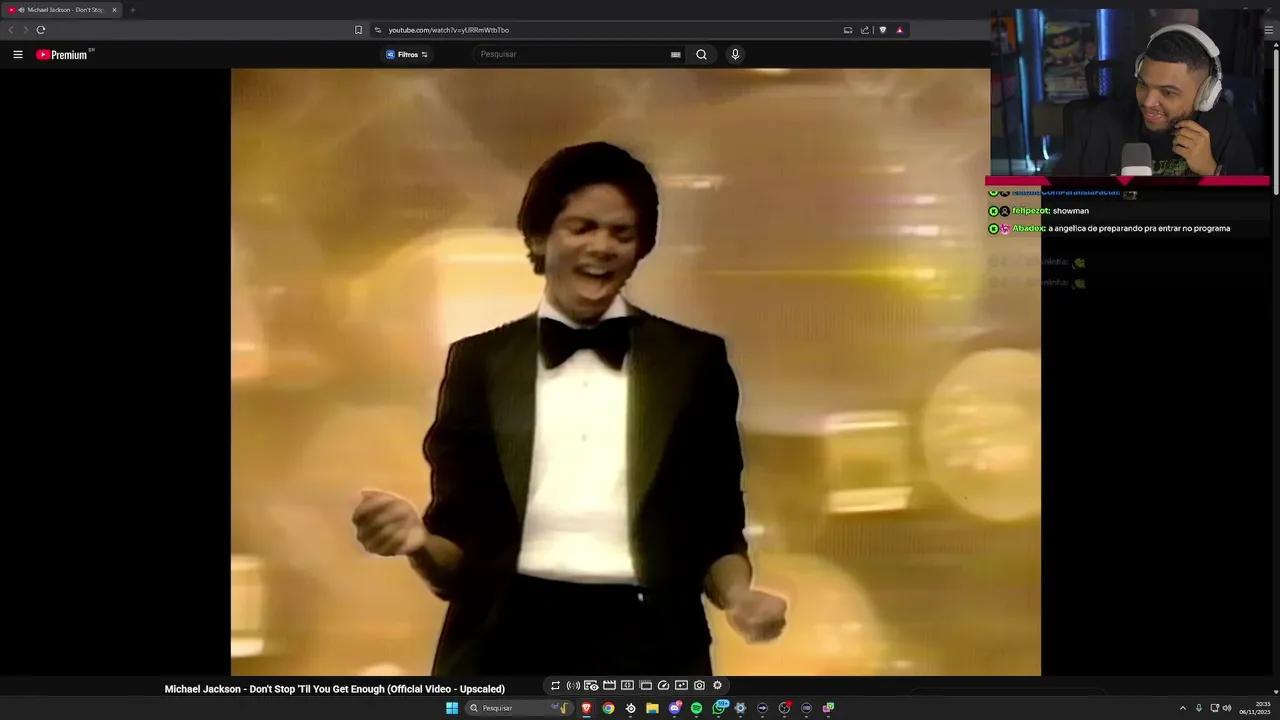Open Brave browser from the taskbar
This screenshot has width=1280, height=720.
(x=587, y=708)
